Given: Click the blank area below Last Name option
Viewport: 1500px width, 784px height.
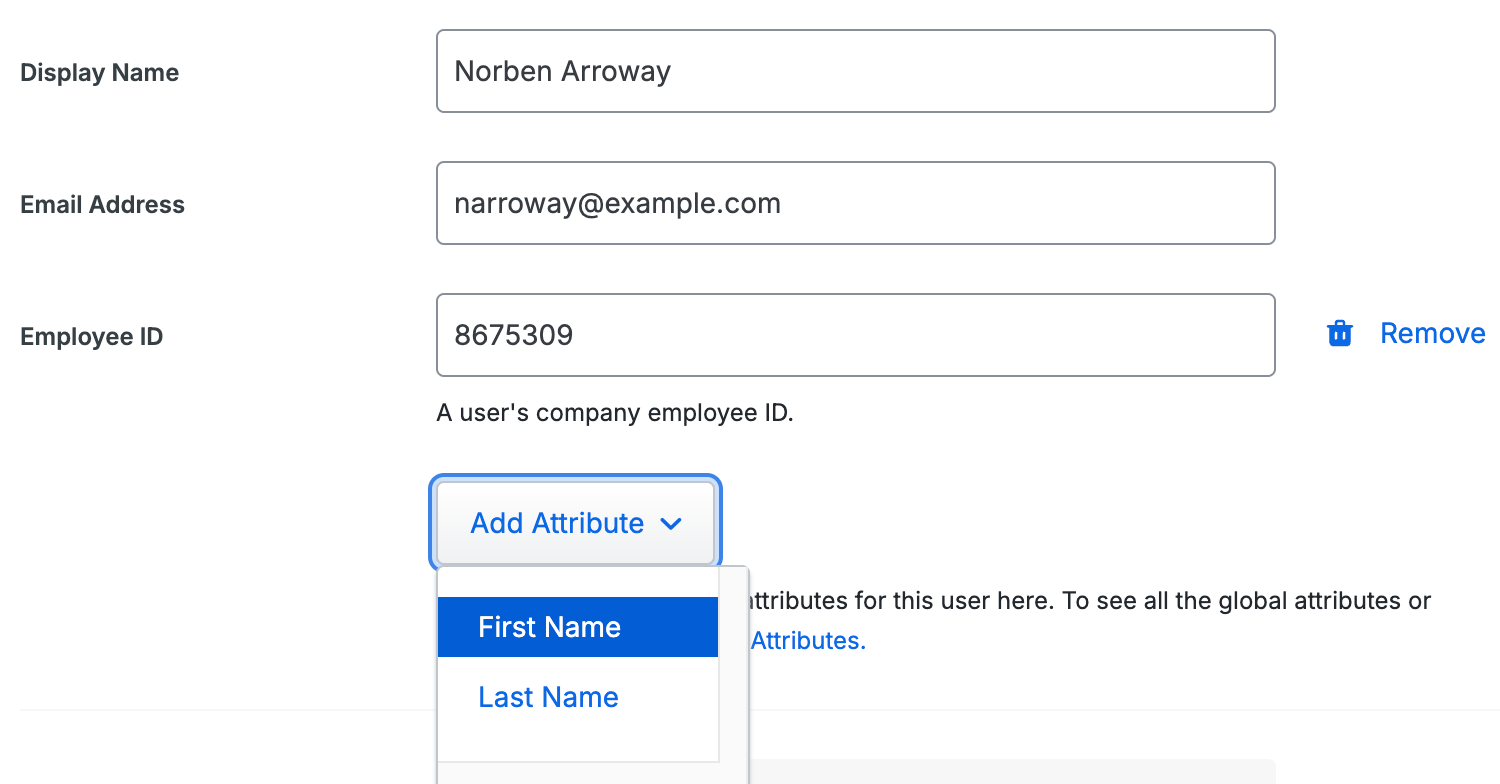Looking at the screenshot, I should click(x=577, y=742).
